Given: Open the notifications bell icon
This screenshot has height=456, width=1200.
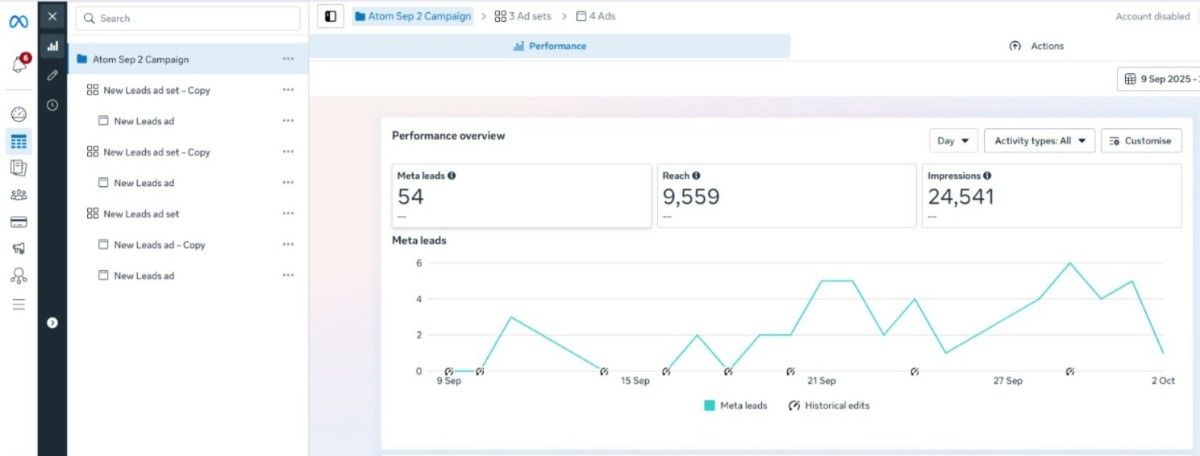Looking at the screenshot, I should pos(18,65).
